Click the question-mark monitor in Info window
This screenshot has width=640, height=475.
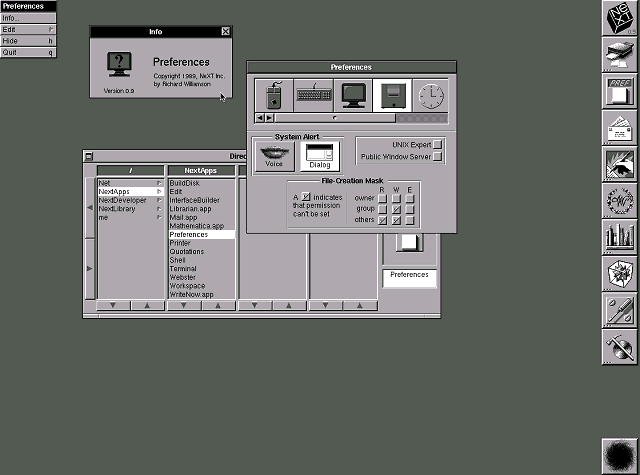click(x=119, y=64)
